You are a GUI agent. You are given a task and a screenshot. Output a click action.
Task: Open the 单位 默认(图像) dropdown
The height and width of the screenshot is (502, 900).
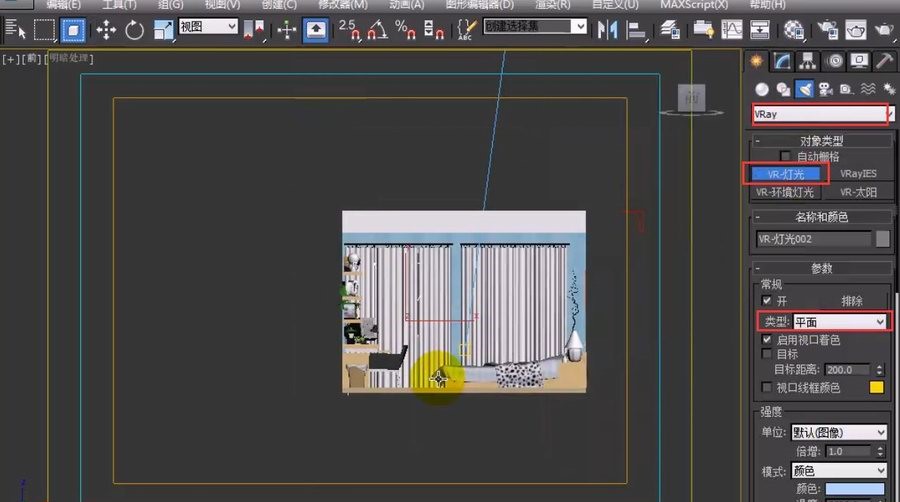839,432
